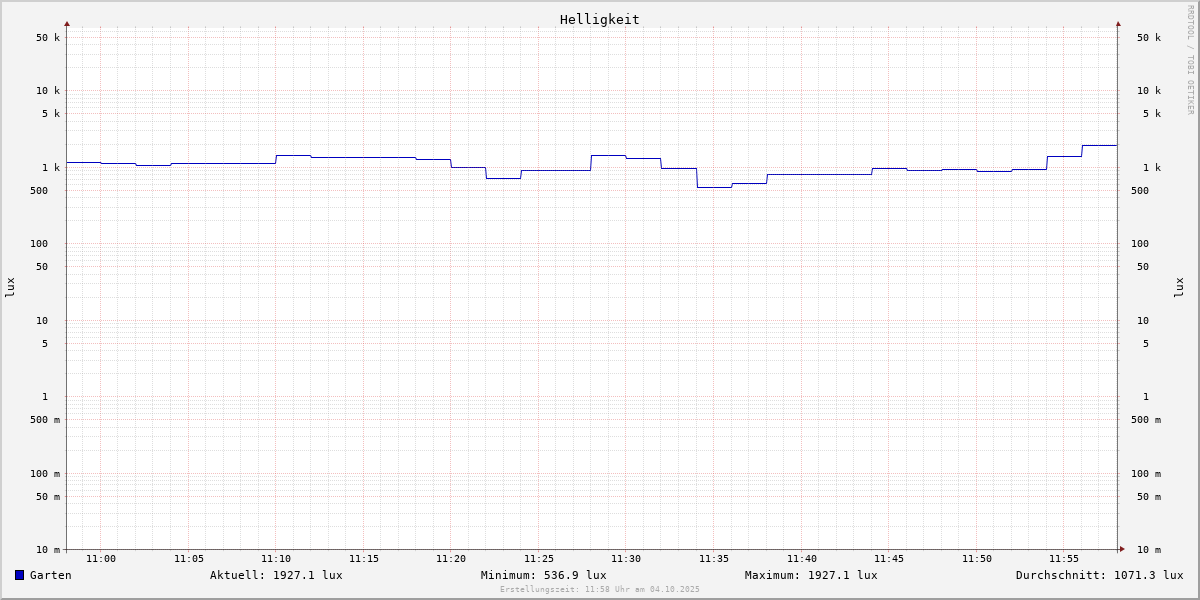Select the Maximum 1927.1 lux value

point(811,575)
